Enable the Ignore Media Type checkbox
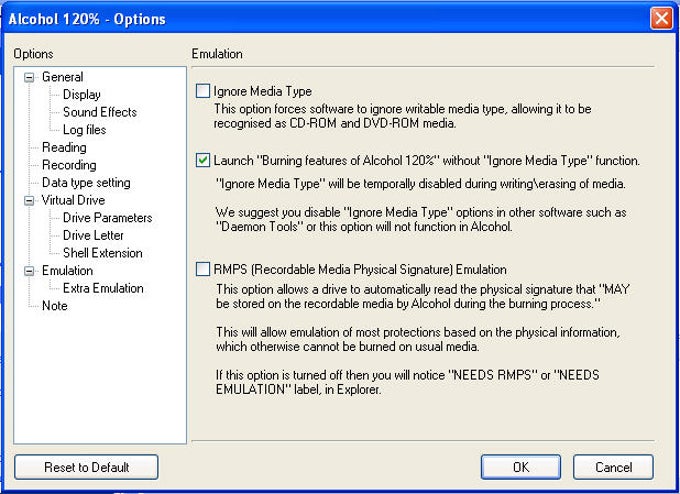Viewport: 680px width, 494px height. (x=203, y=91)
